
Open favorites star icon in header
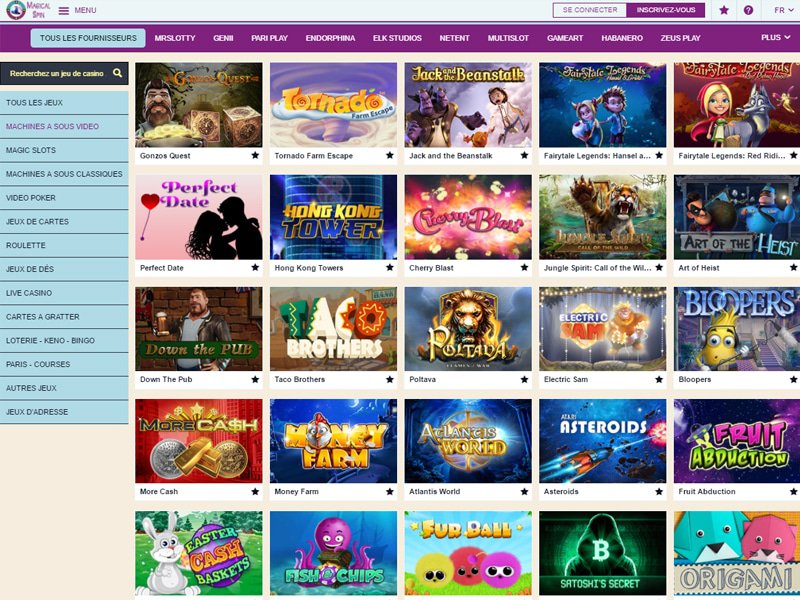click(x=723, y=10)
